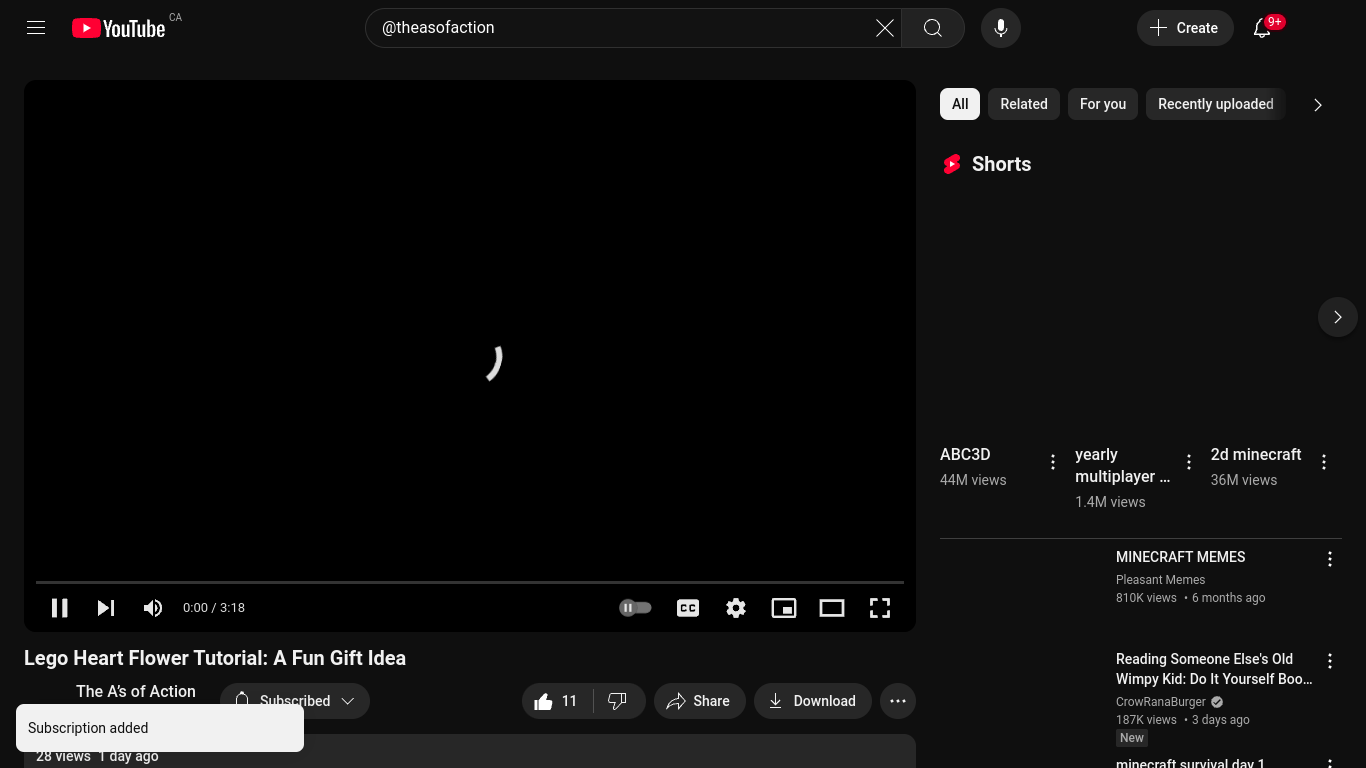Enter full screen mode
Viewport: 1366px width, 768px height.
[880, 608]
